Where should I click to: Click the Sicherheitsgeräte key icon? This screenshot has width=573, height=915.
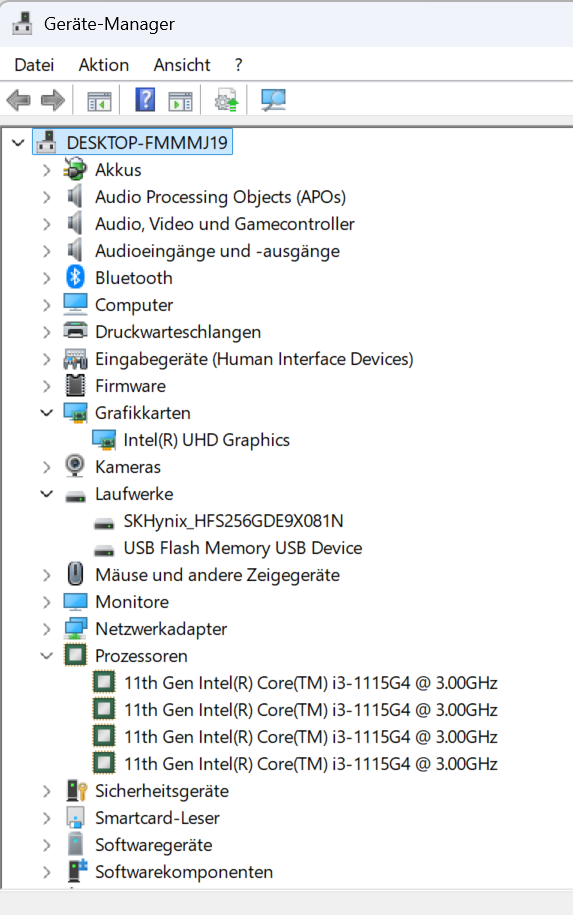pos(76,791)
